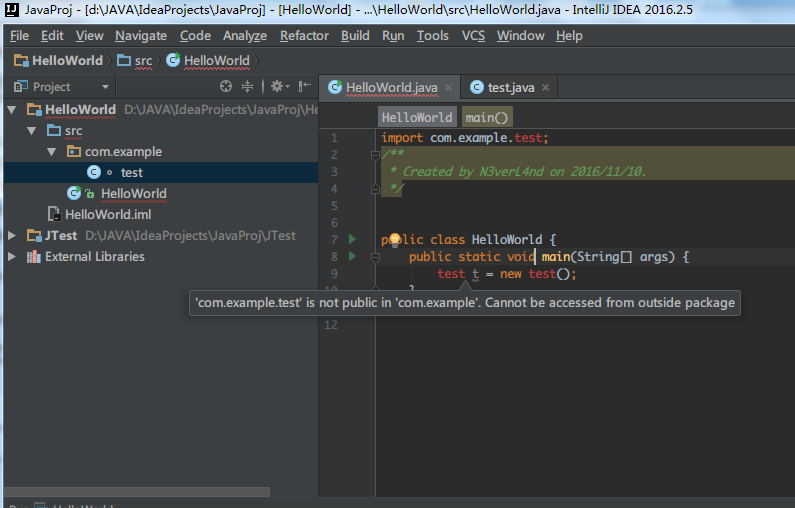
Task: Click the run arrow beside class HelloWorld line
Action: 352,239
